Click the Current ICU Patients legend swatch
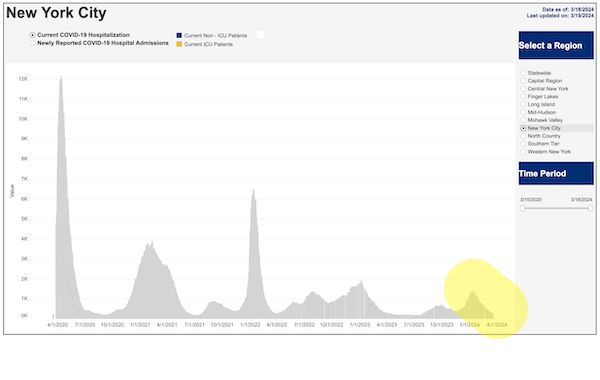The image size is (600, 380). [x=179, y=44]
